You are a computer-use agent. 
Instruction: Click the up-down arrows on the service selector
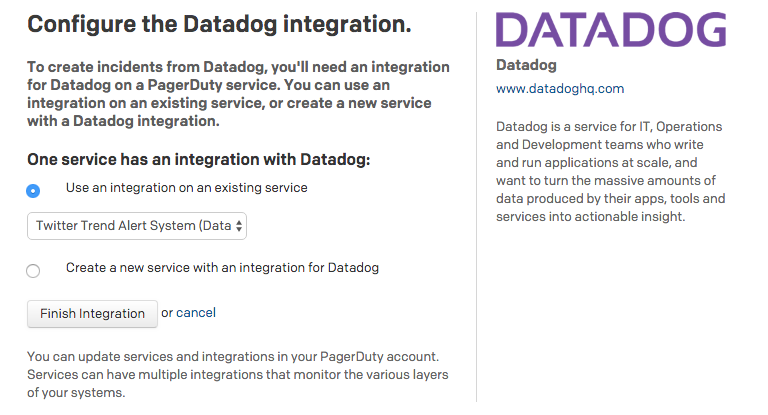pyautogui.click(x=239, y=226)
